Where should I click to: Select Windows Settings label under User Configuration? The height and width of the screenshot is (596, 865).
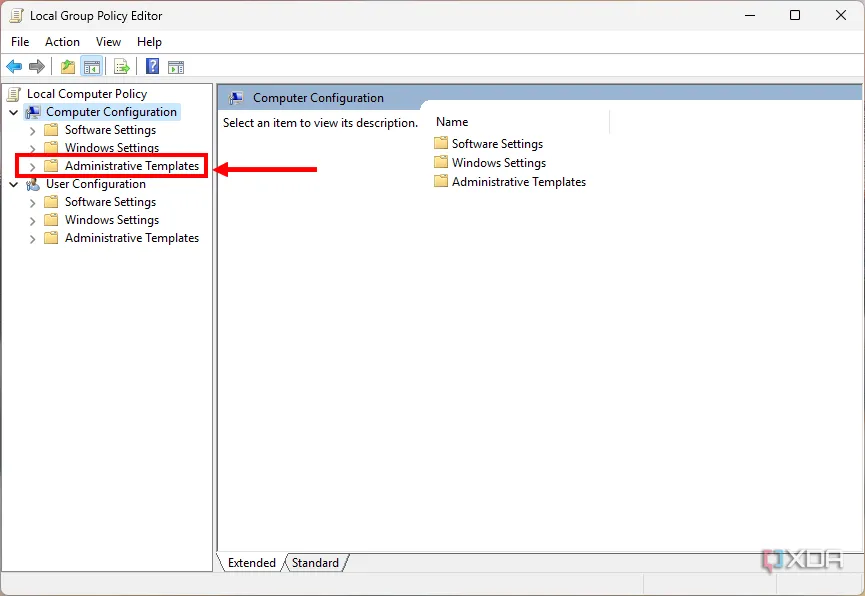pos(112,220)
